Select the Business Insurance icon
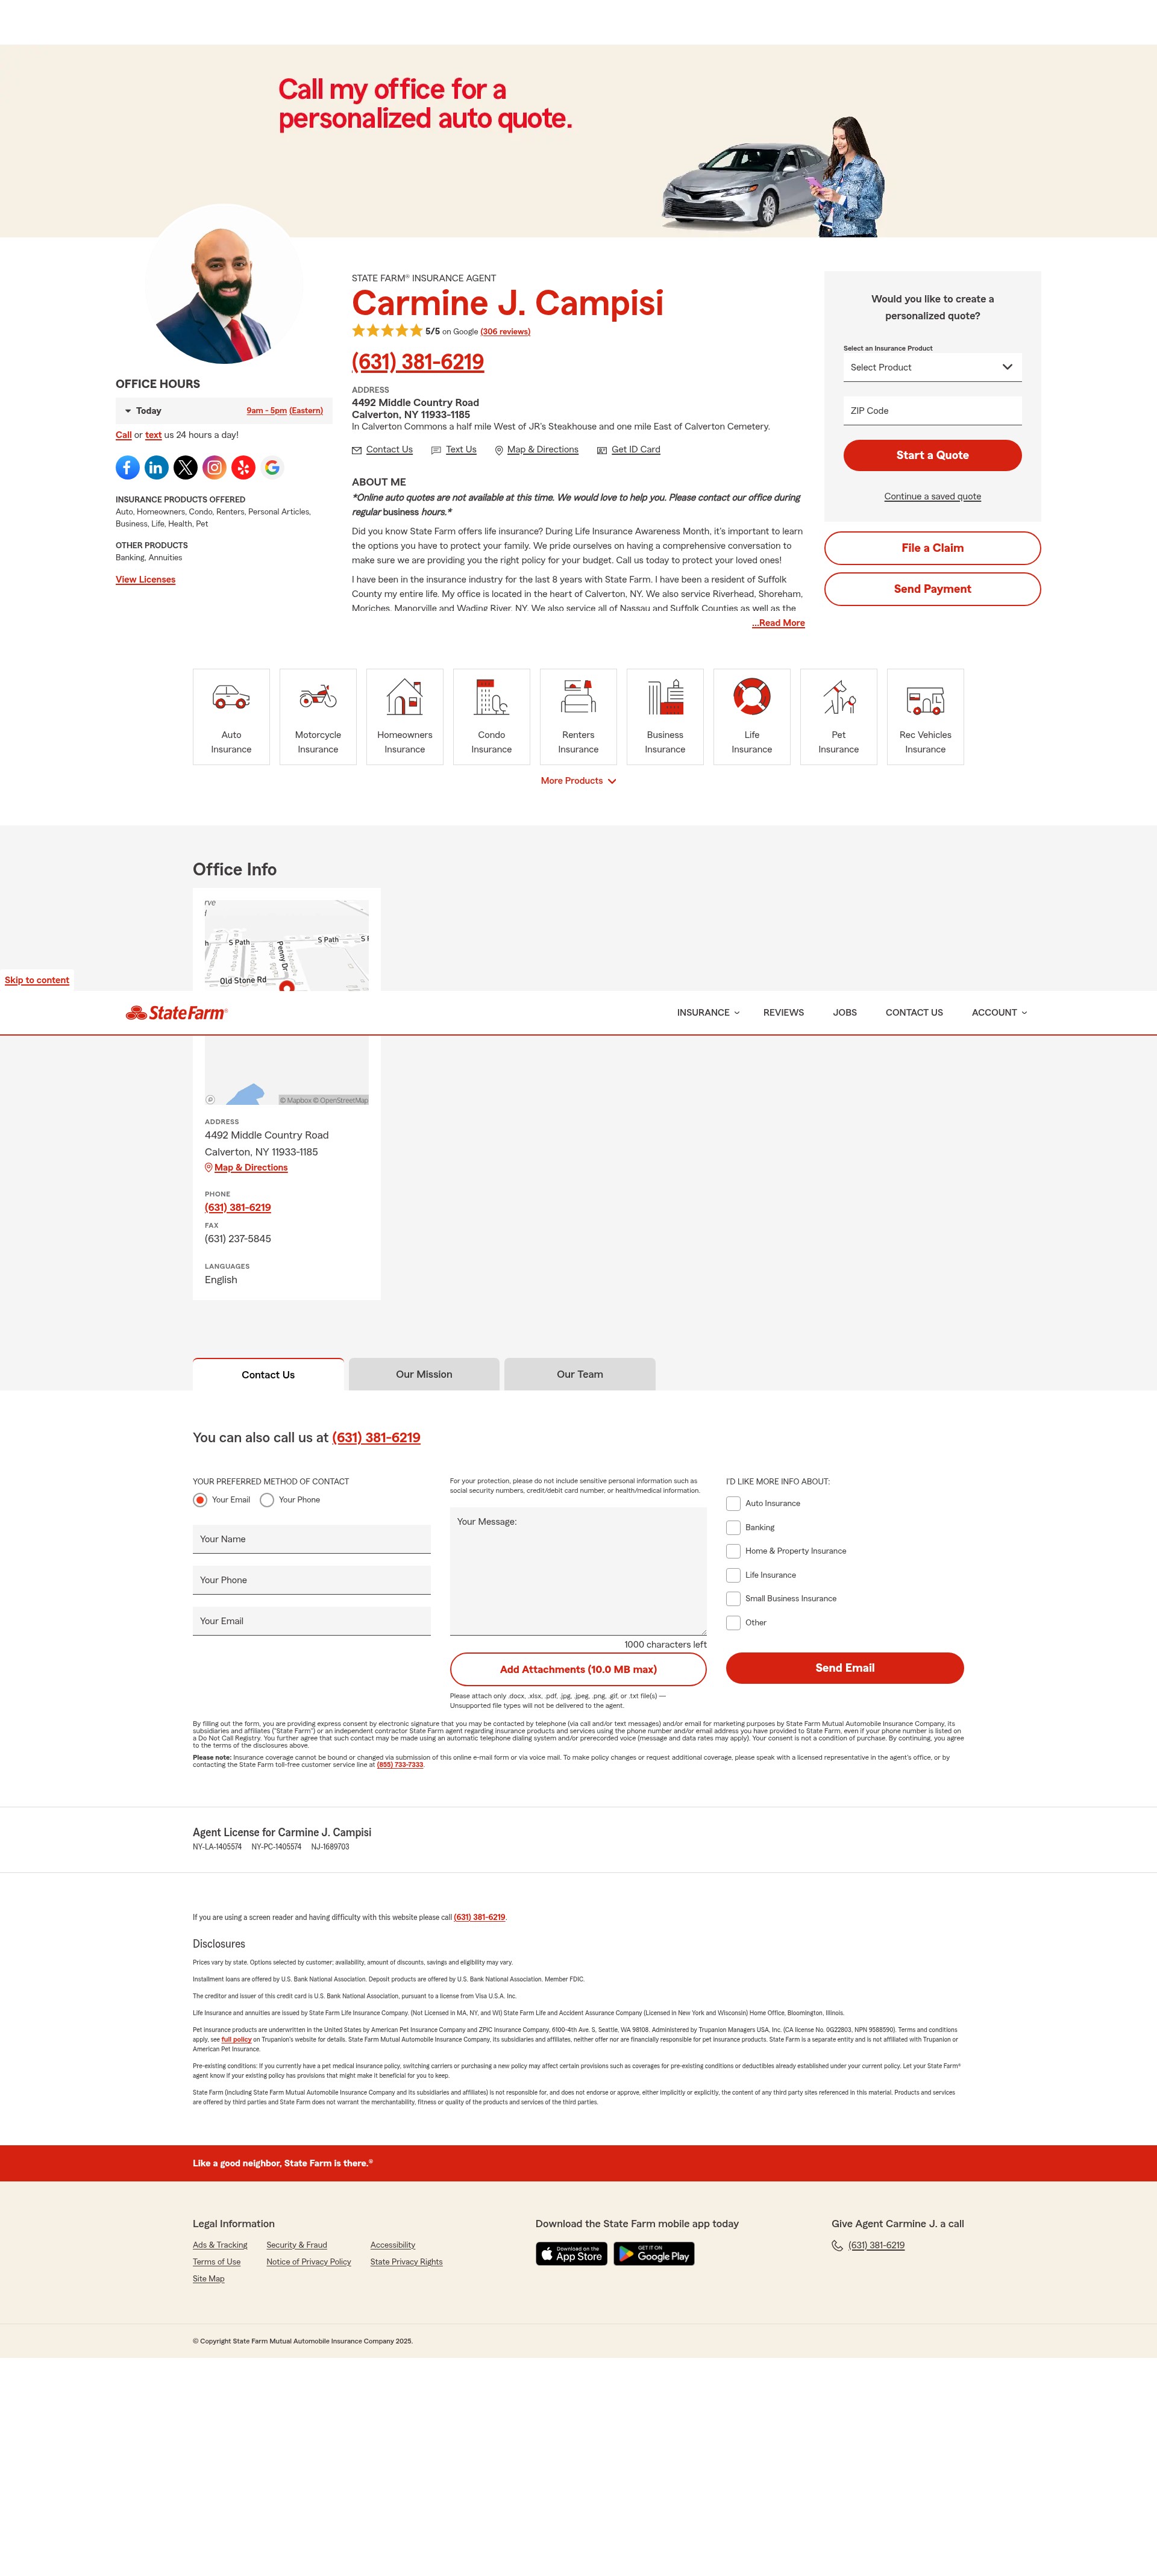 click(x=665, y=697)
